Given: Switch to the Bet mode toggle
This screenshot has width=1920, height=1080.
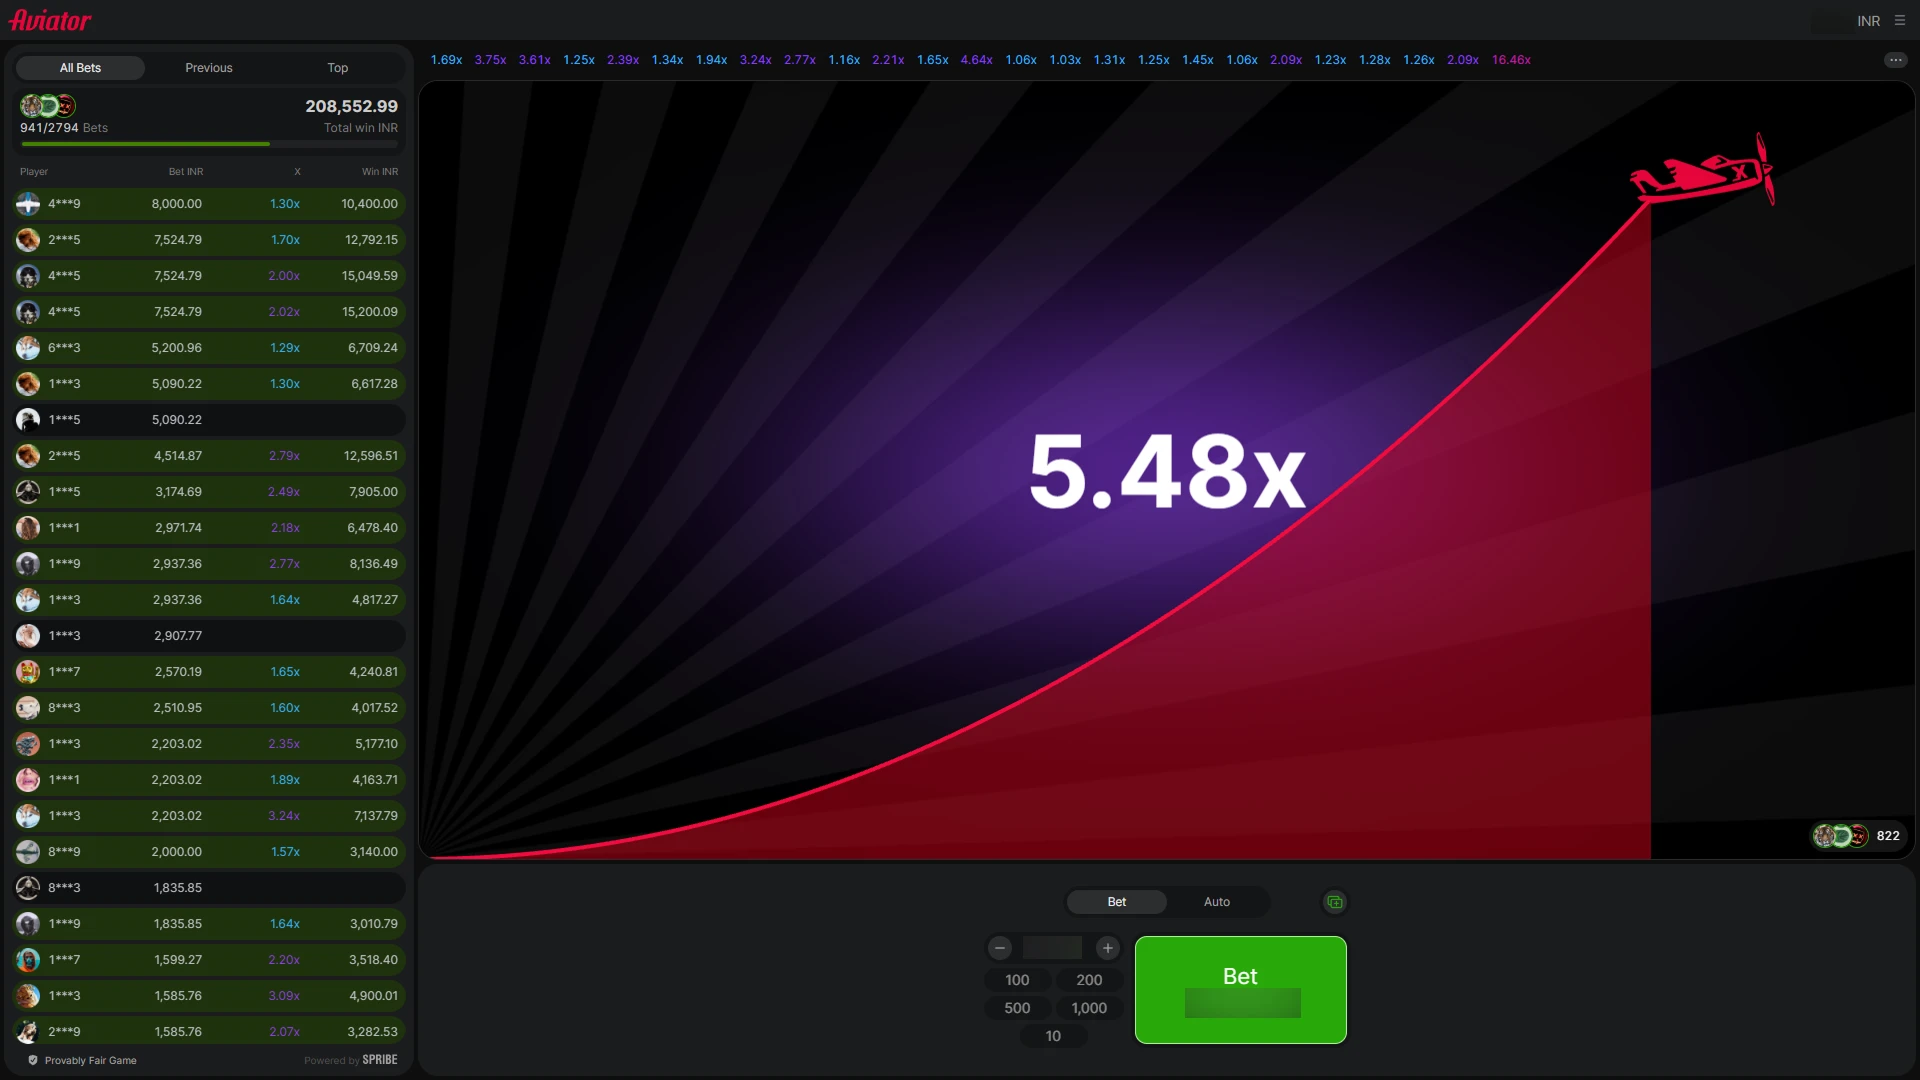Looking at the screenshot, I should [x=1116, y=901].
